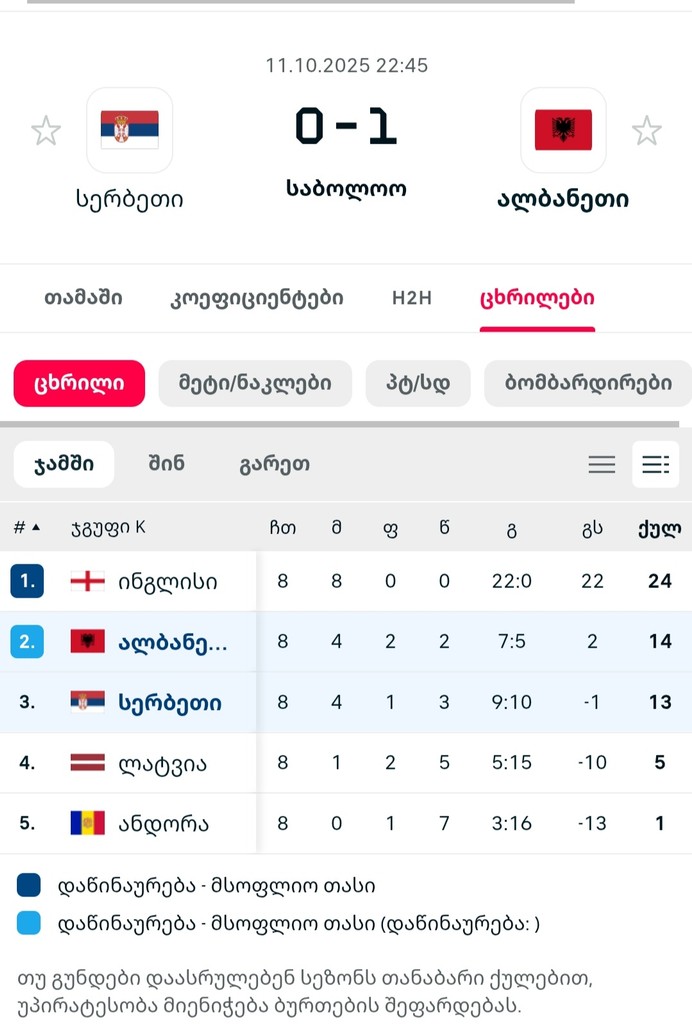Click the Latvia flag in standings

coord(88,763)
